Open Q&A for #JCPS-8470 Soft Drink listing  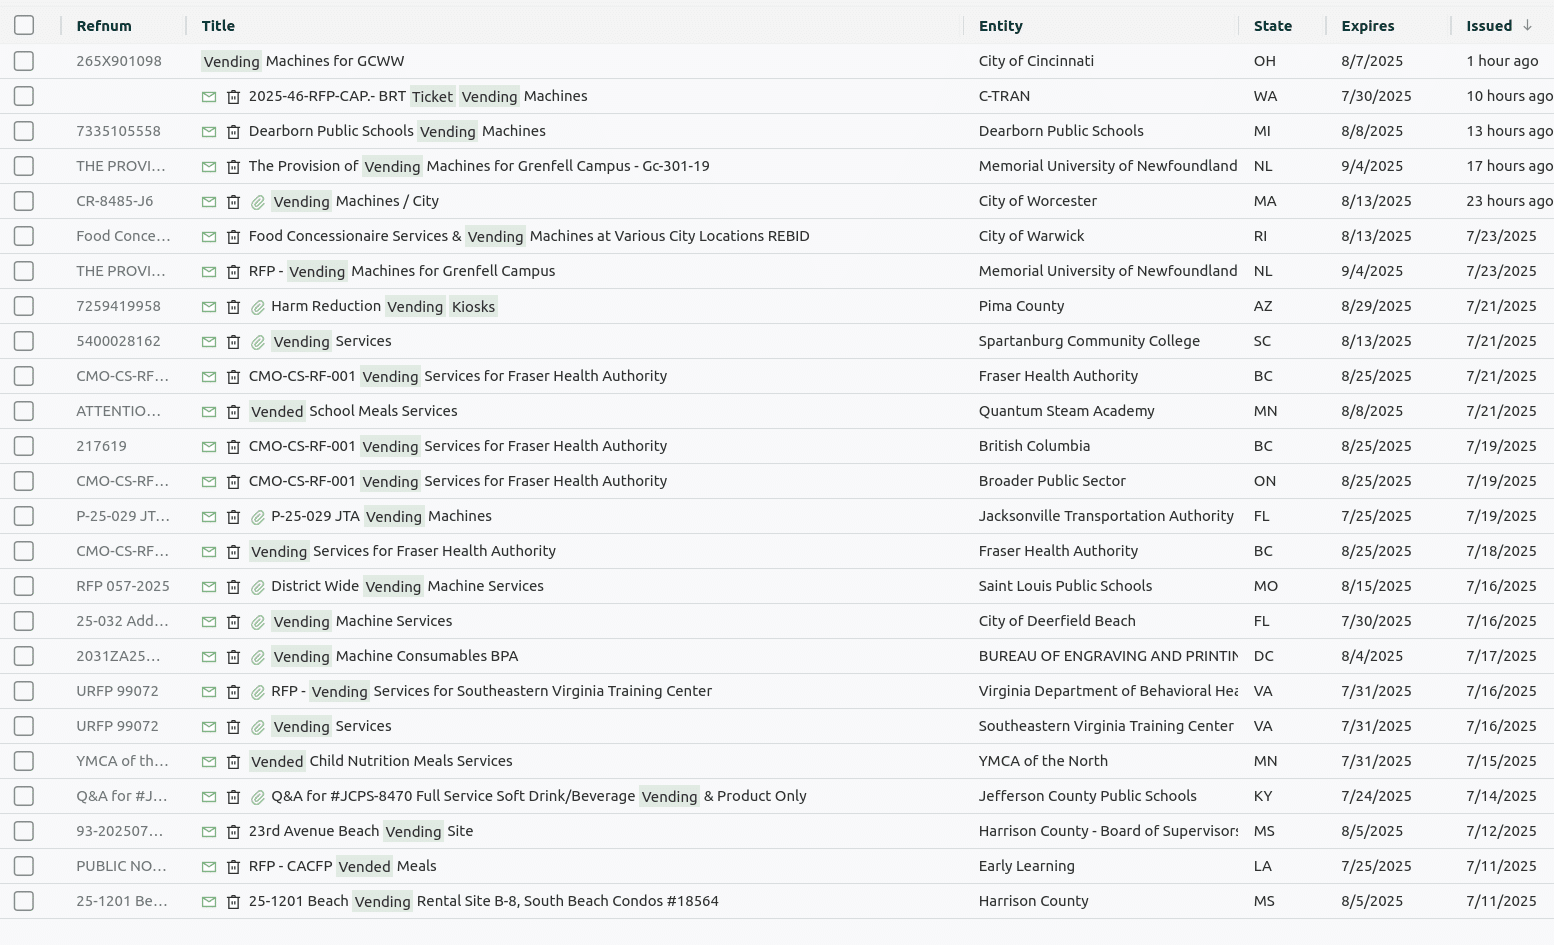click(538, 796)
